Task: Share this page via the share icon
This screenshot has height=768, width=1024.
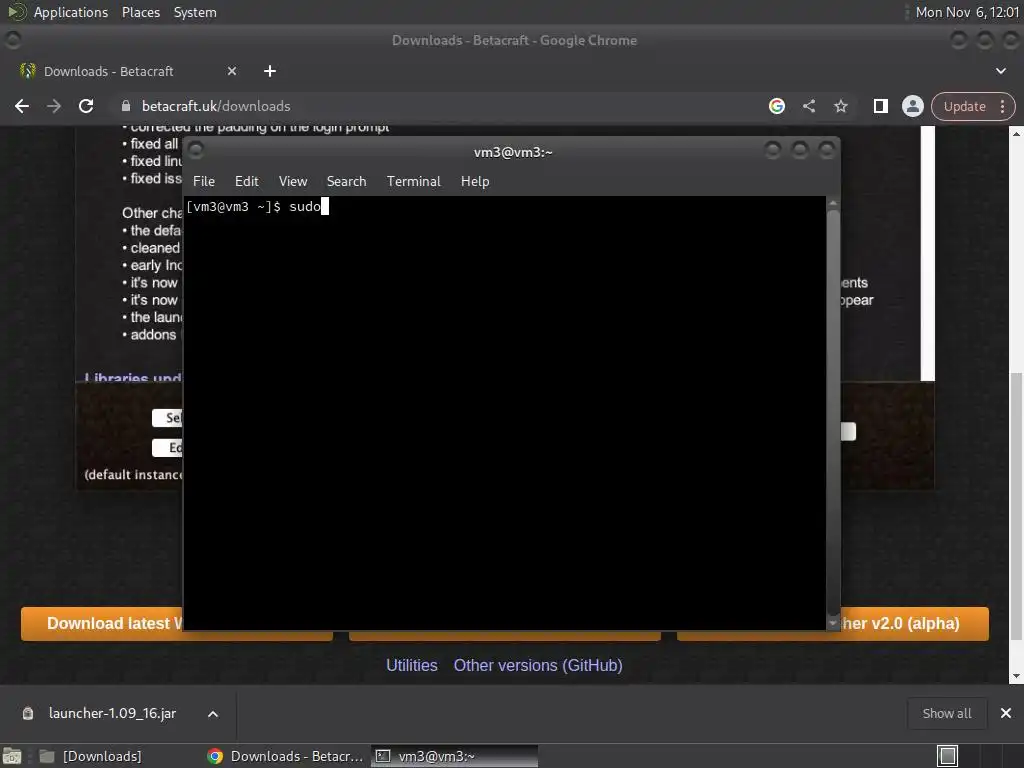Action: coord(808,106)
